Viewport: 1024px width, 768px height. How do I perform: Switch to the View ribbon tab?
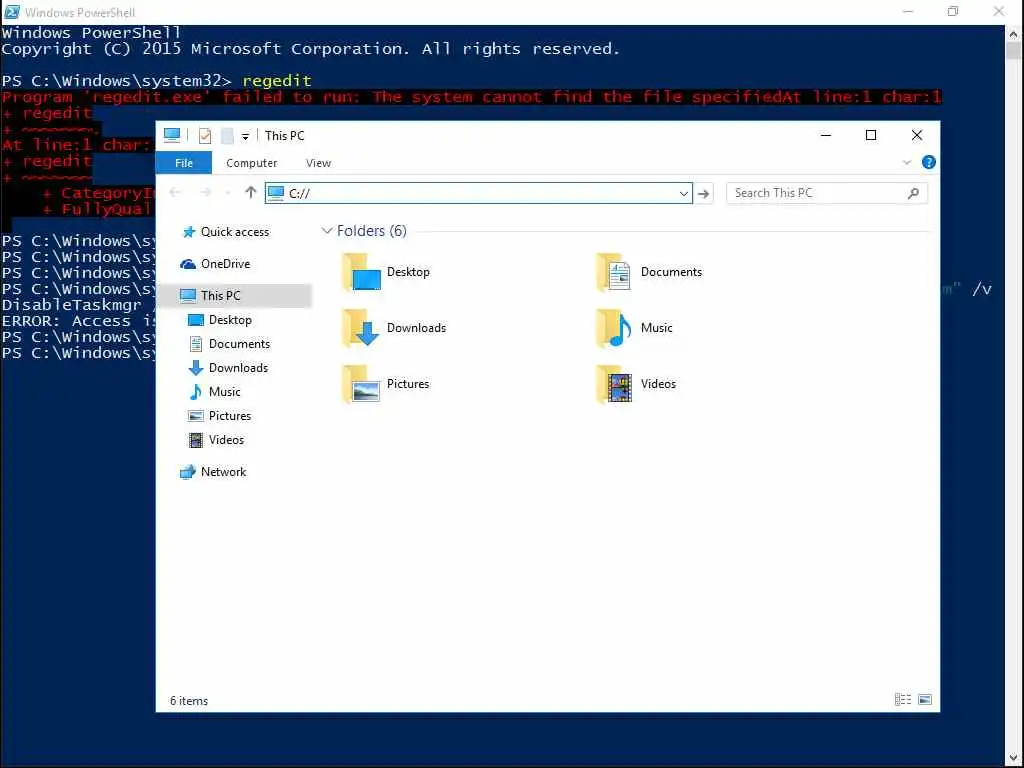(x=319, y=163)
